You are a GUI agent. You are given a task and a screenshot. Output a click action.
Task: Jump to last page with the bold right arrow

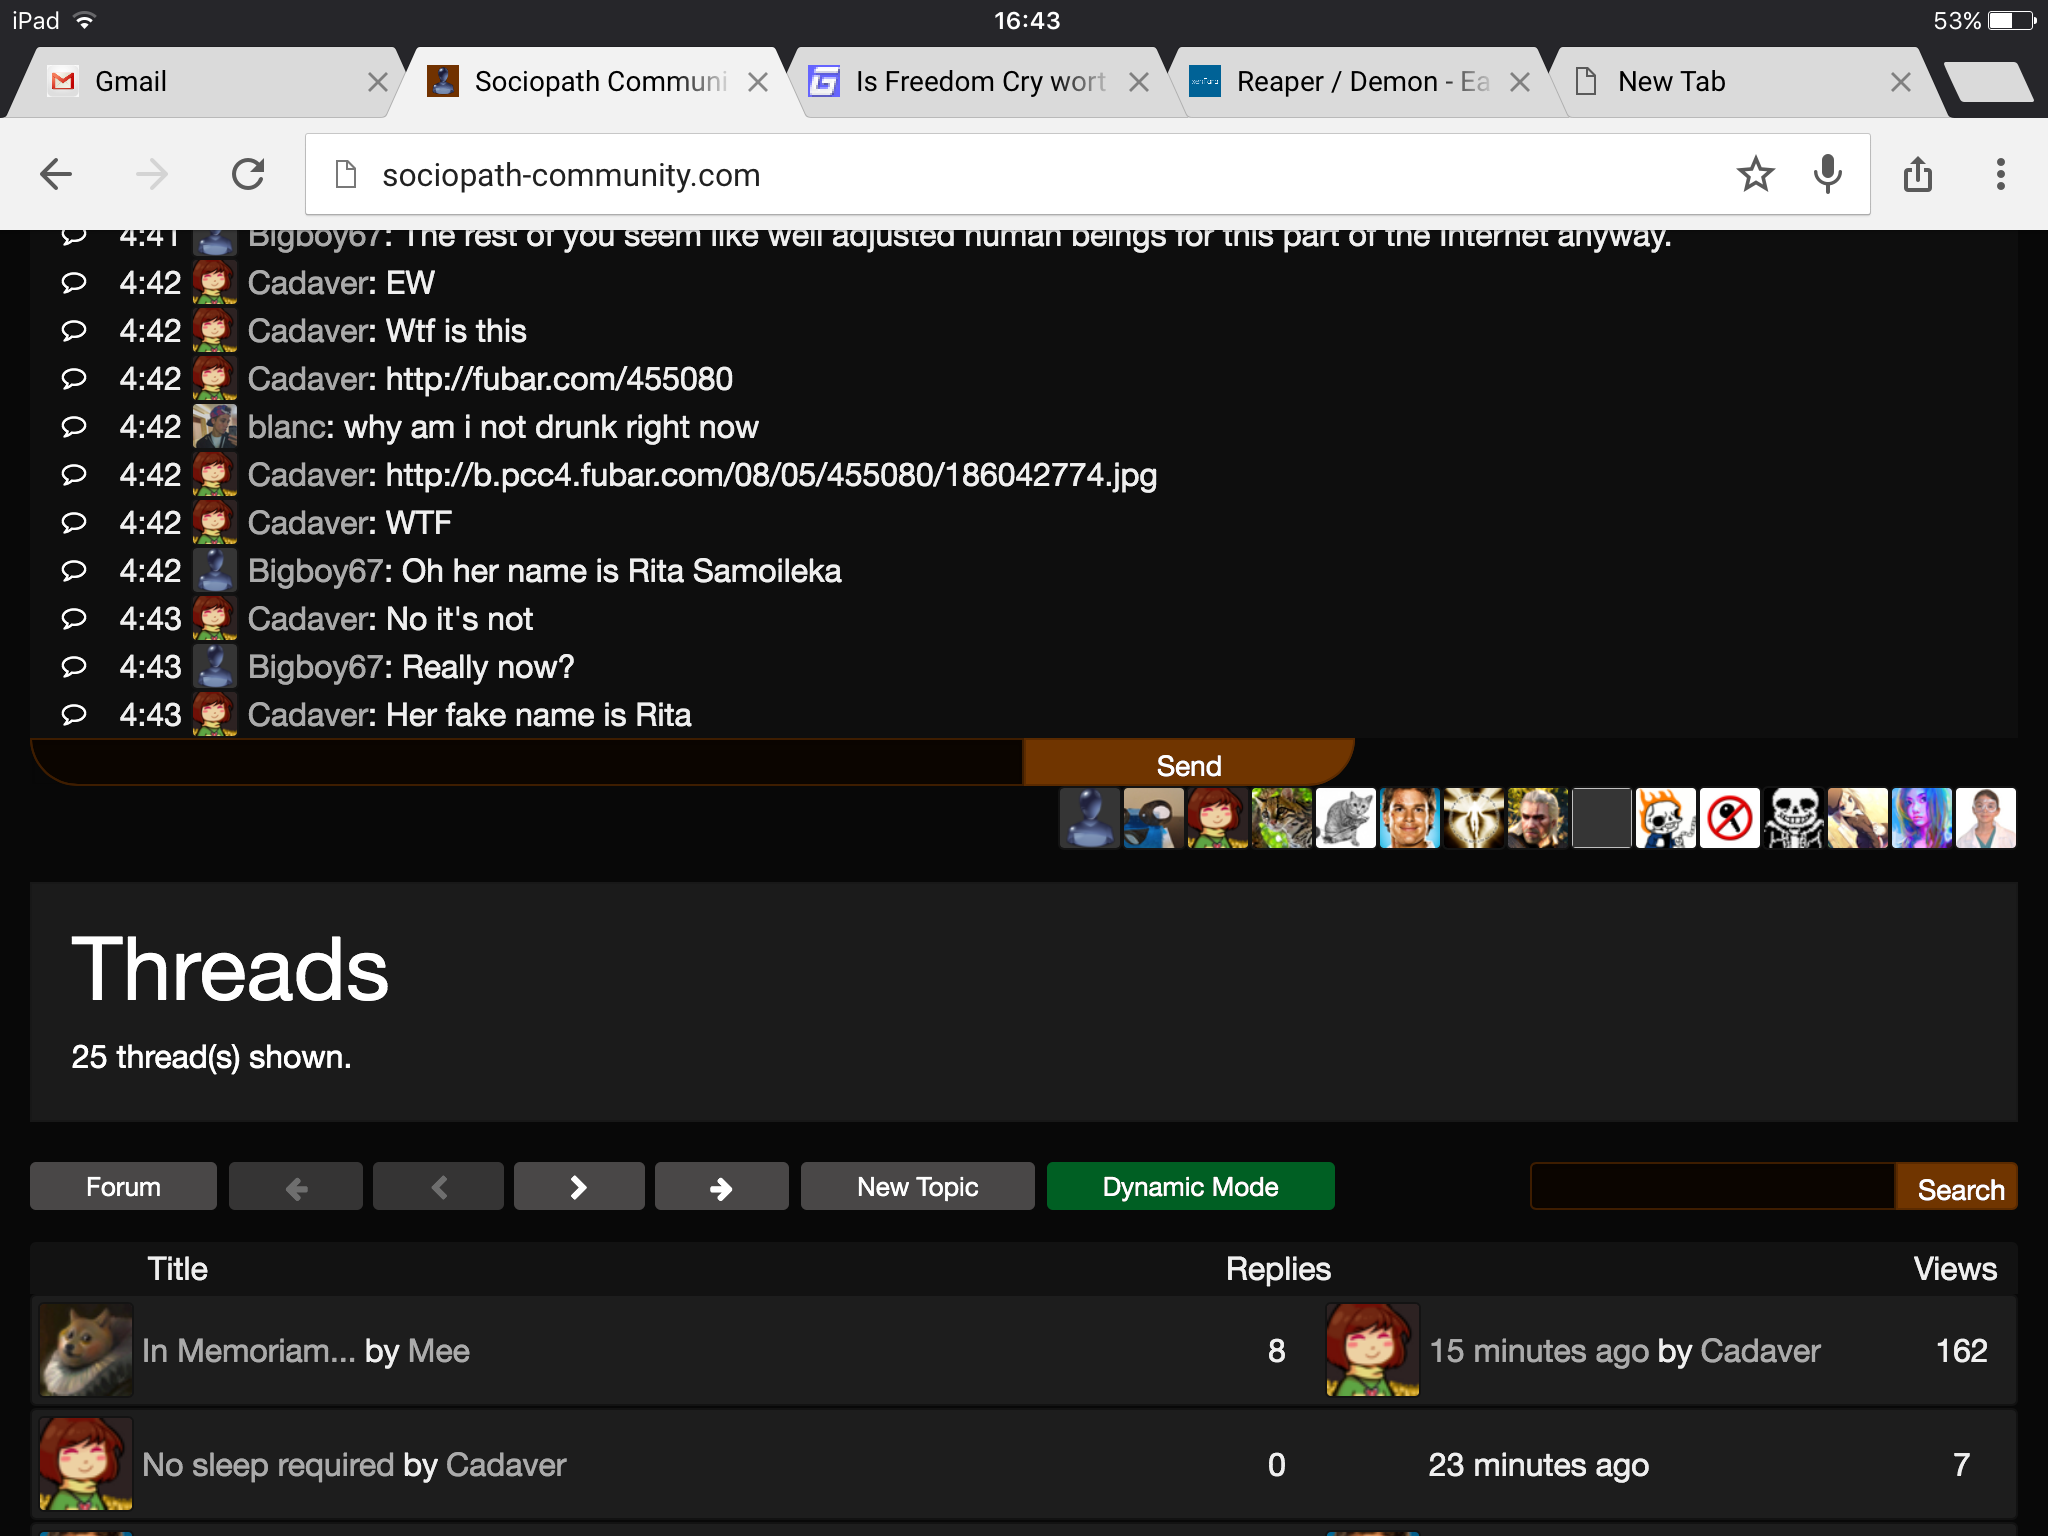click(x=721, y=1187)
